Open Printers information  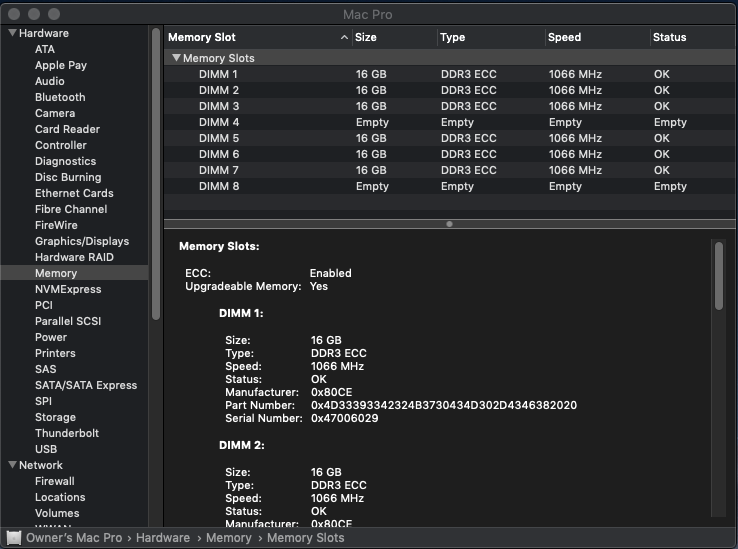point(55,353)
